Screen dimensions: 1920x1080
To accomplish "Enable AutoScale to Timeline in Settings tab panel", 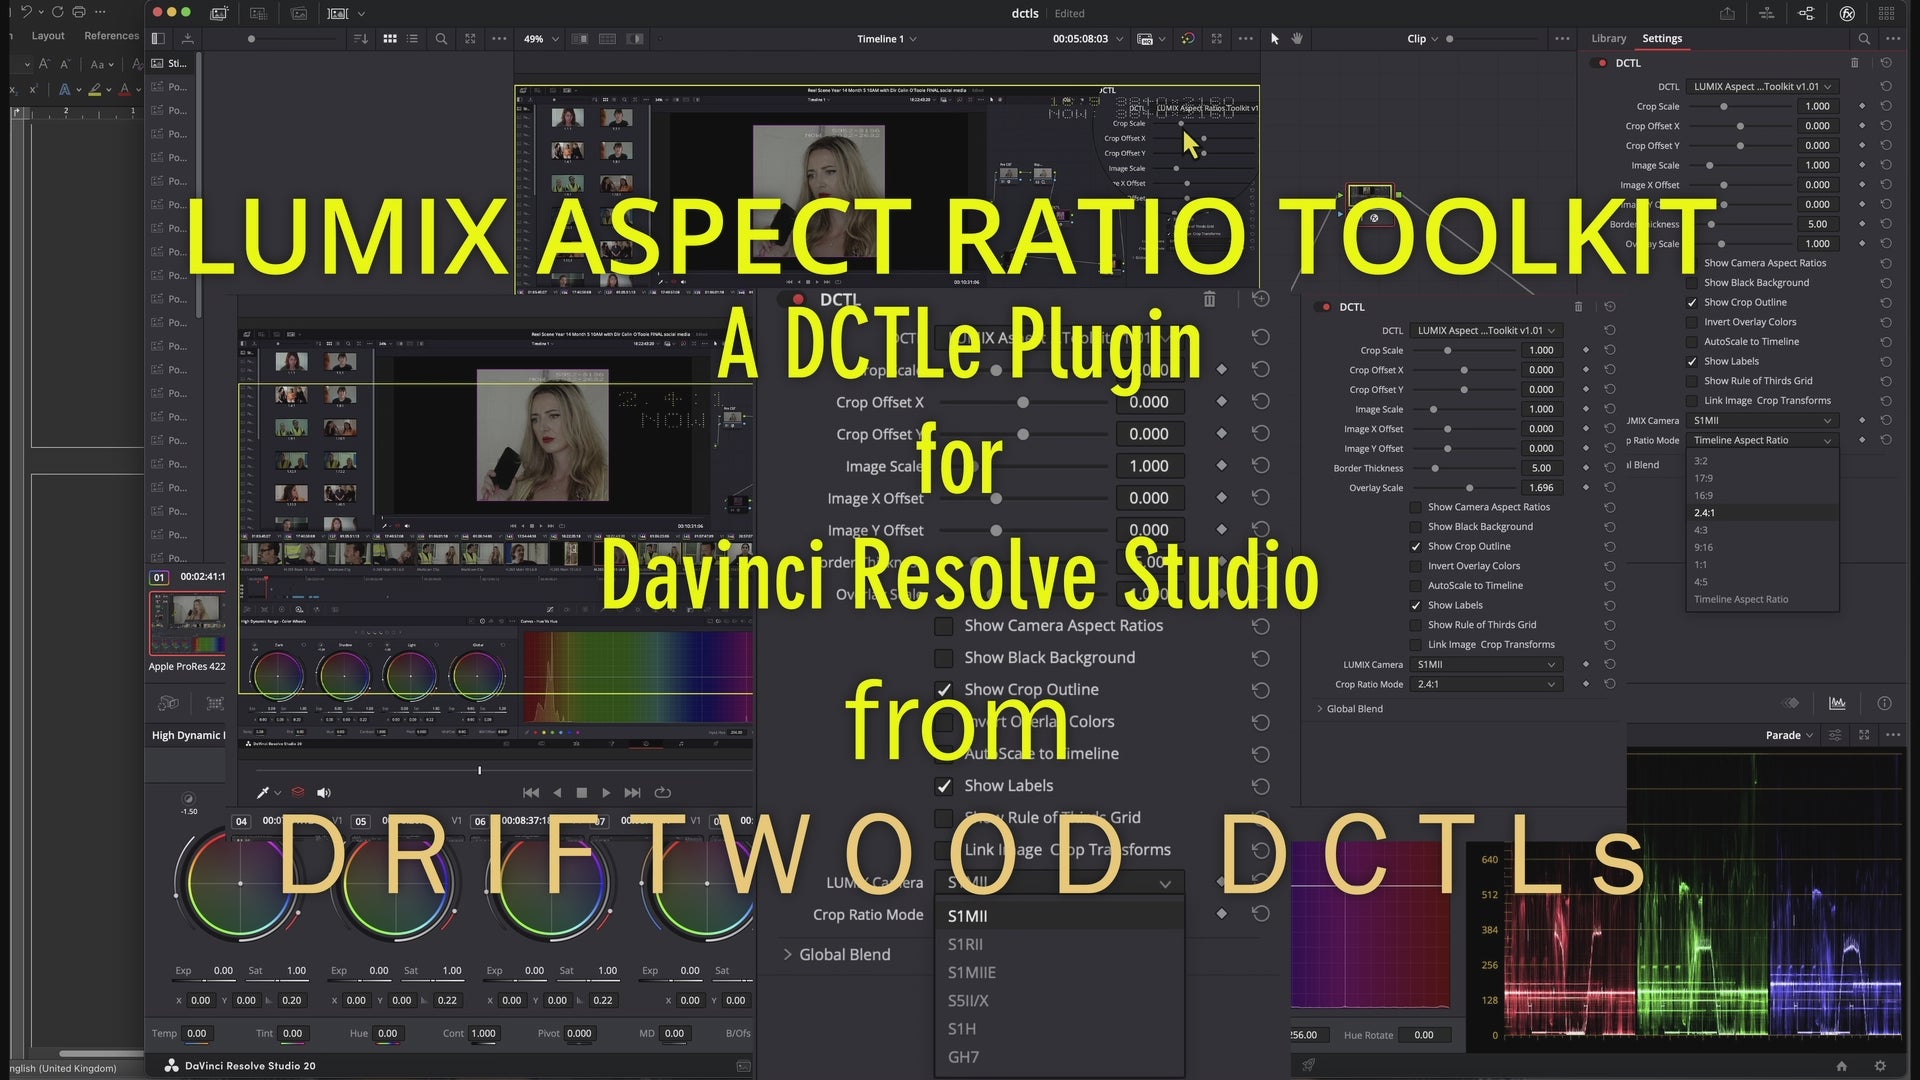I will click(1692, 341).
